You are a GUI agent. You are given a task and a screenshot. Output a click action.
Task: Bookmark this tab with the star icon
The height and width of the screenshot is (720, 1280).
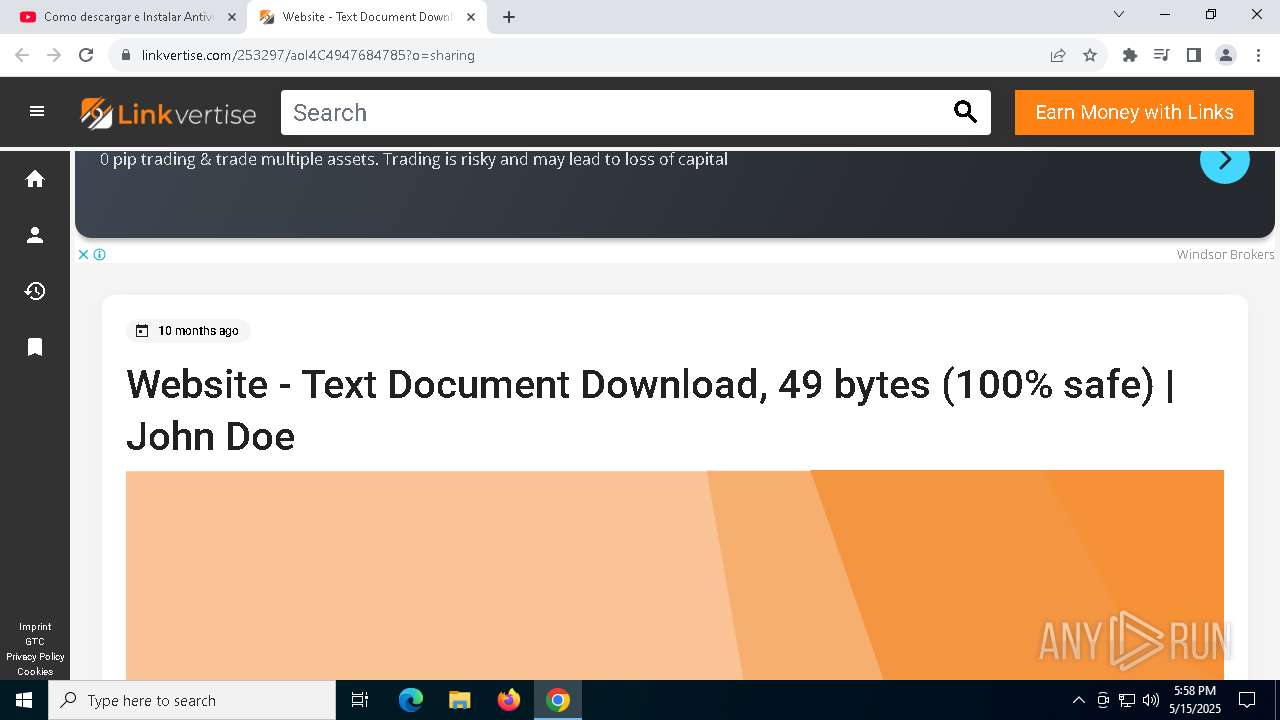click(x=1090, y=55)
